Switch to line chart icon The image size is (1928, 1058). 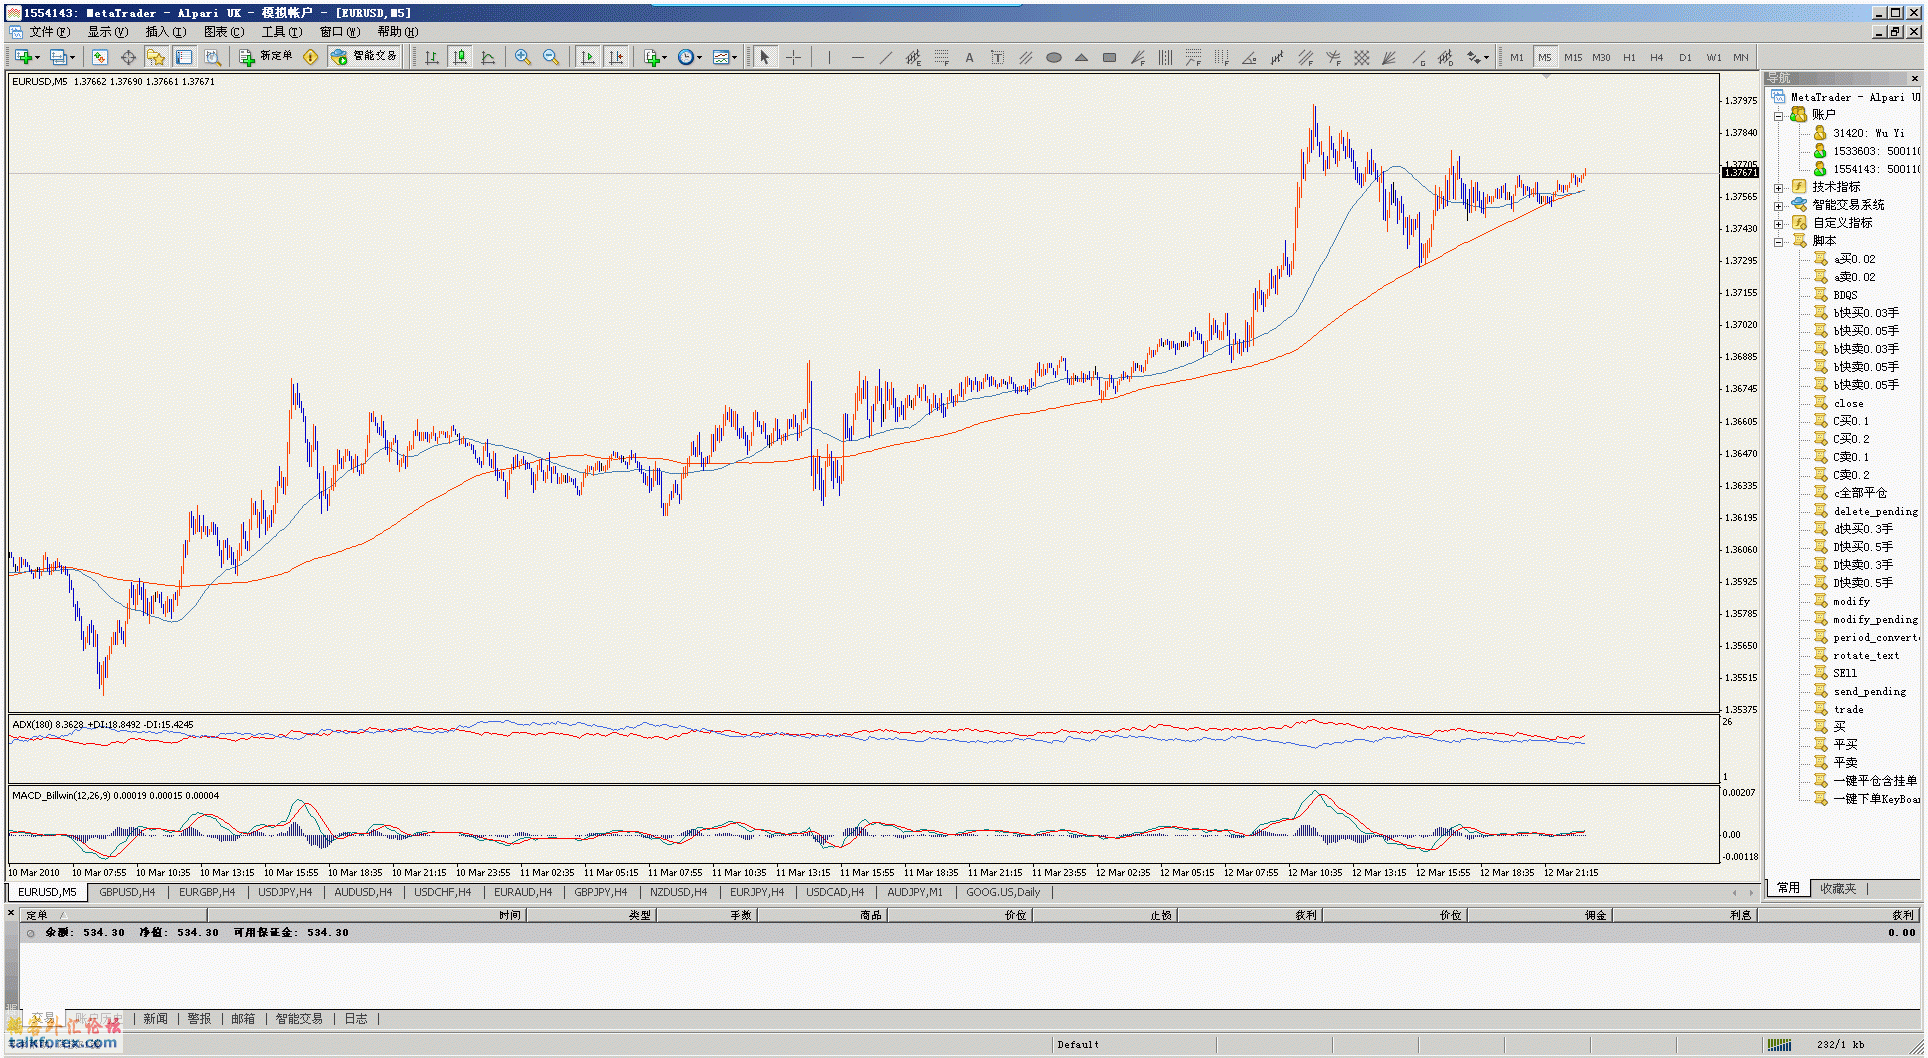(x=488, y=57)
